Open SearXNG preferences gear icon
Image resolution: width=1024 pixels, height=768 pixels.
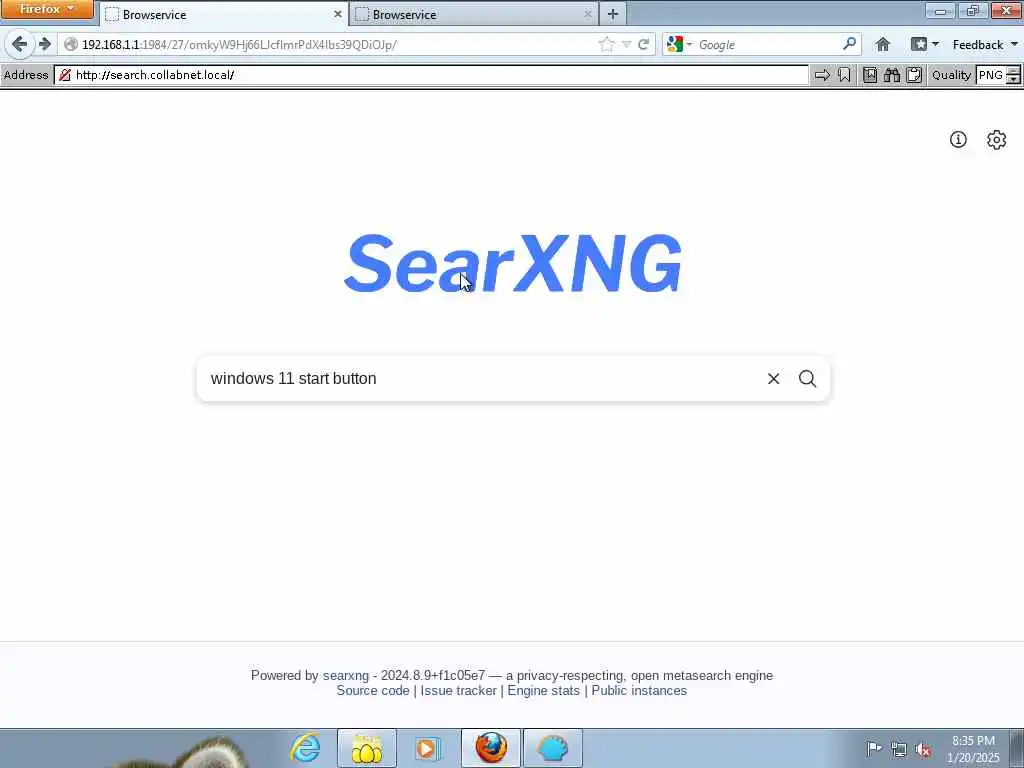(x=997, y=139)
